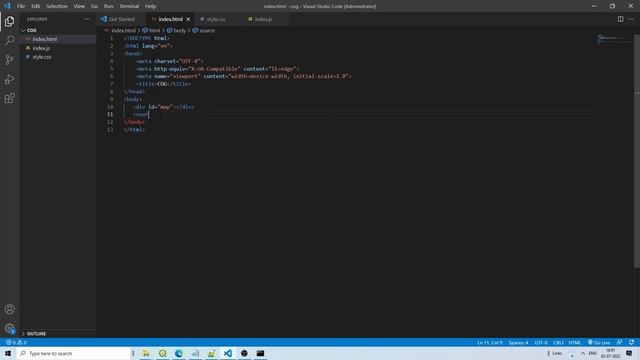The height and width of the screenshot is (360, 640).
Task: Click line number 12 in the gutter
Action: (110, 122)
